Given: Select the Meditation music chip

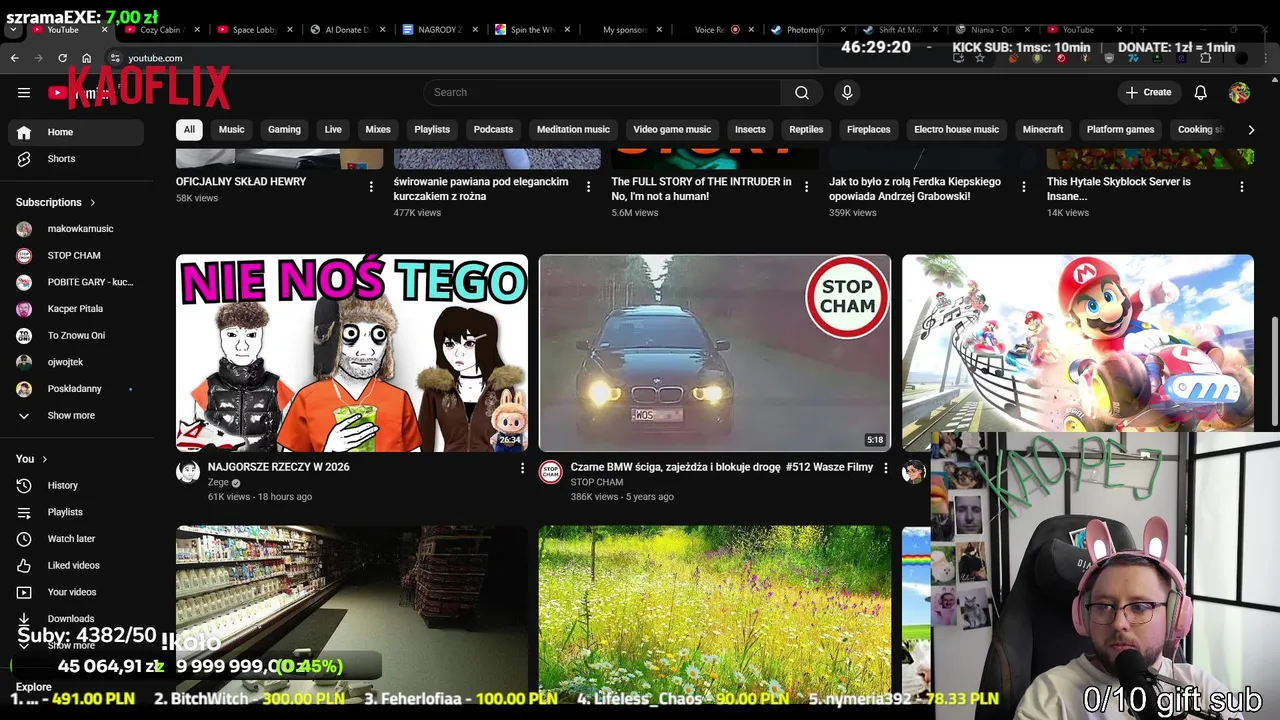Looking at the screenshot, I should (x=573, y=129).
